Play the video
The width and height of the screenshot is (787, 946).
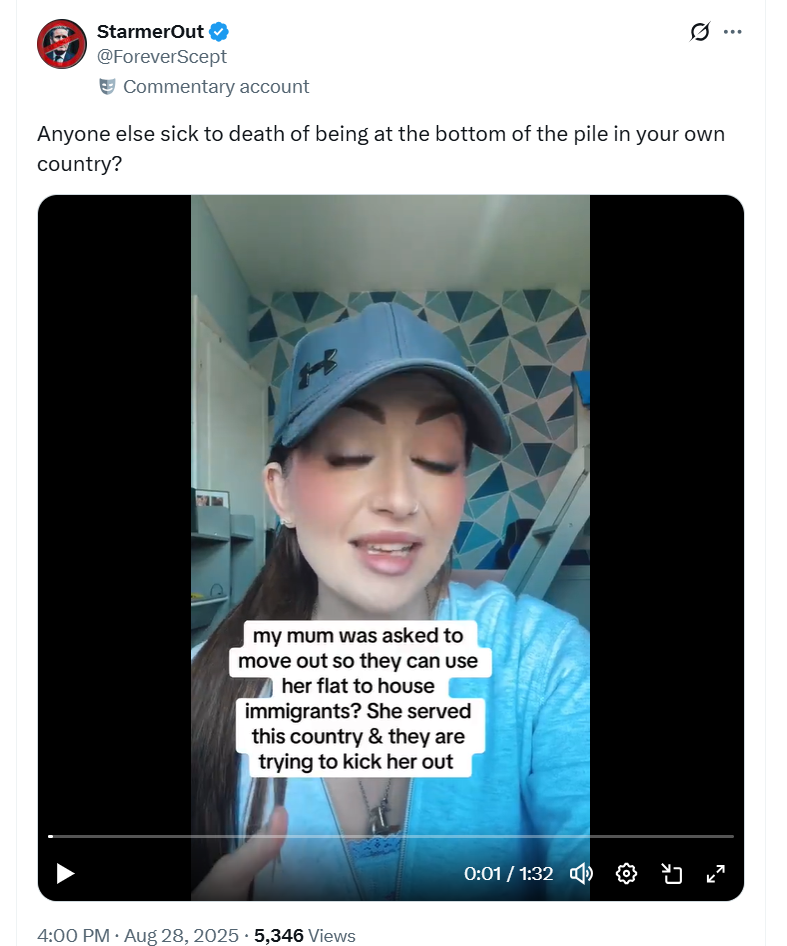click(x=65, y=873)
